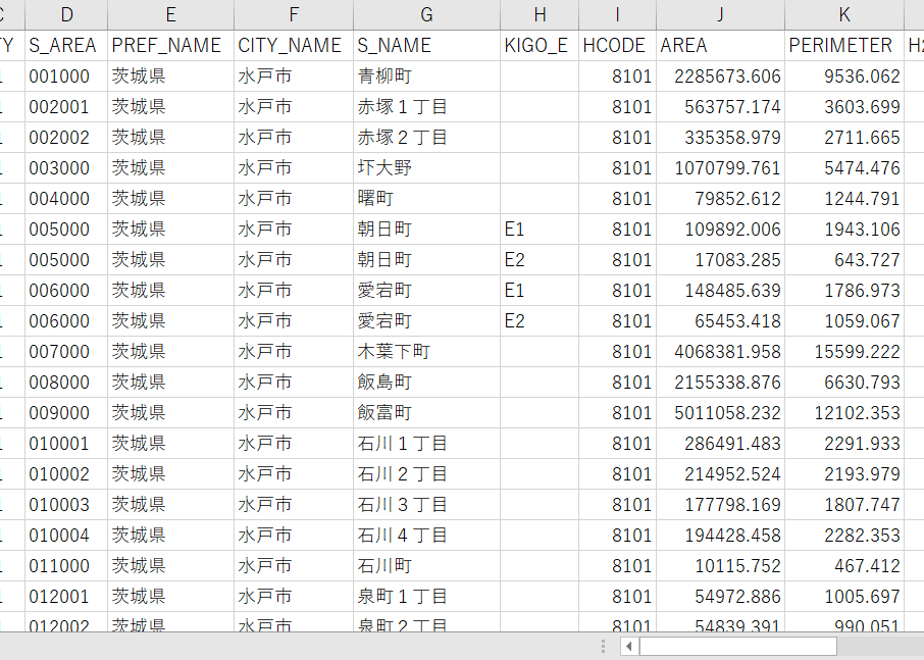The image size is (924, 660).
Task: Select column K header
Action: (x=844, y=15)
